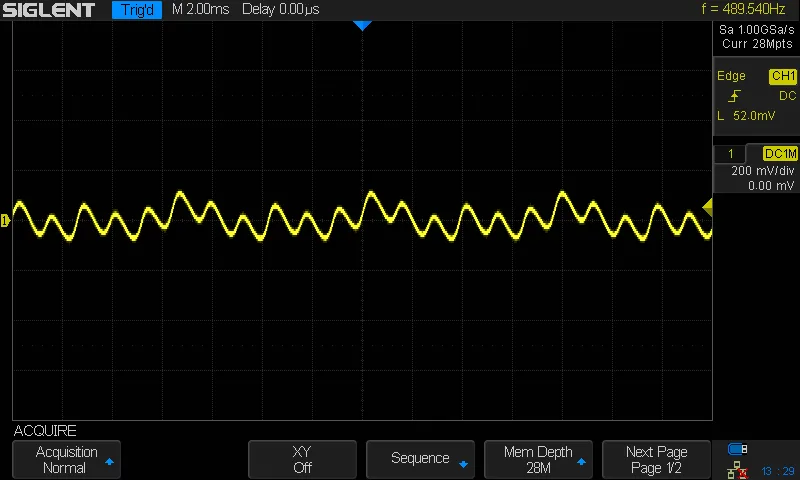Click the 13:29 clock
The width and height of the screenshot is (800, 480).
pyautogui.click(x=778, y=471)
